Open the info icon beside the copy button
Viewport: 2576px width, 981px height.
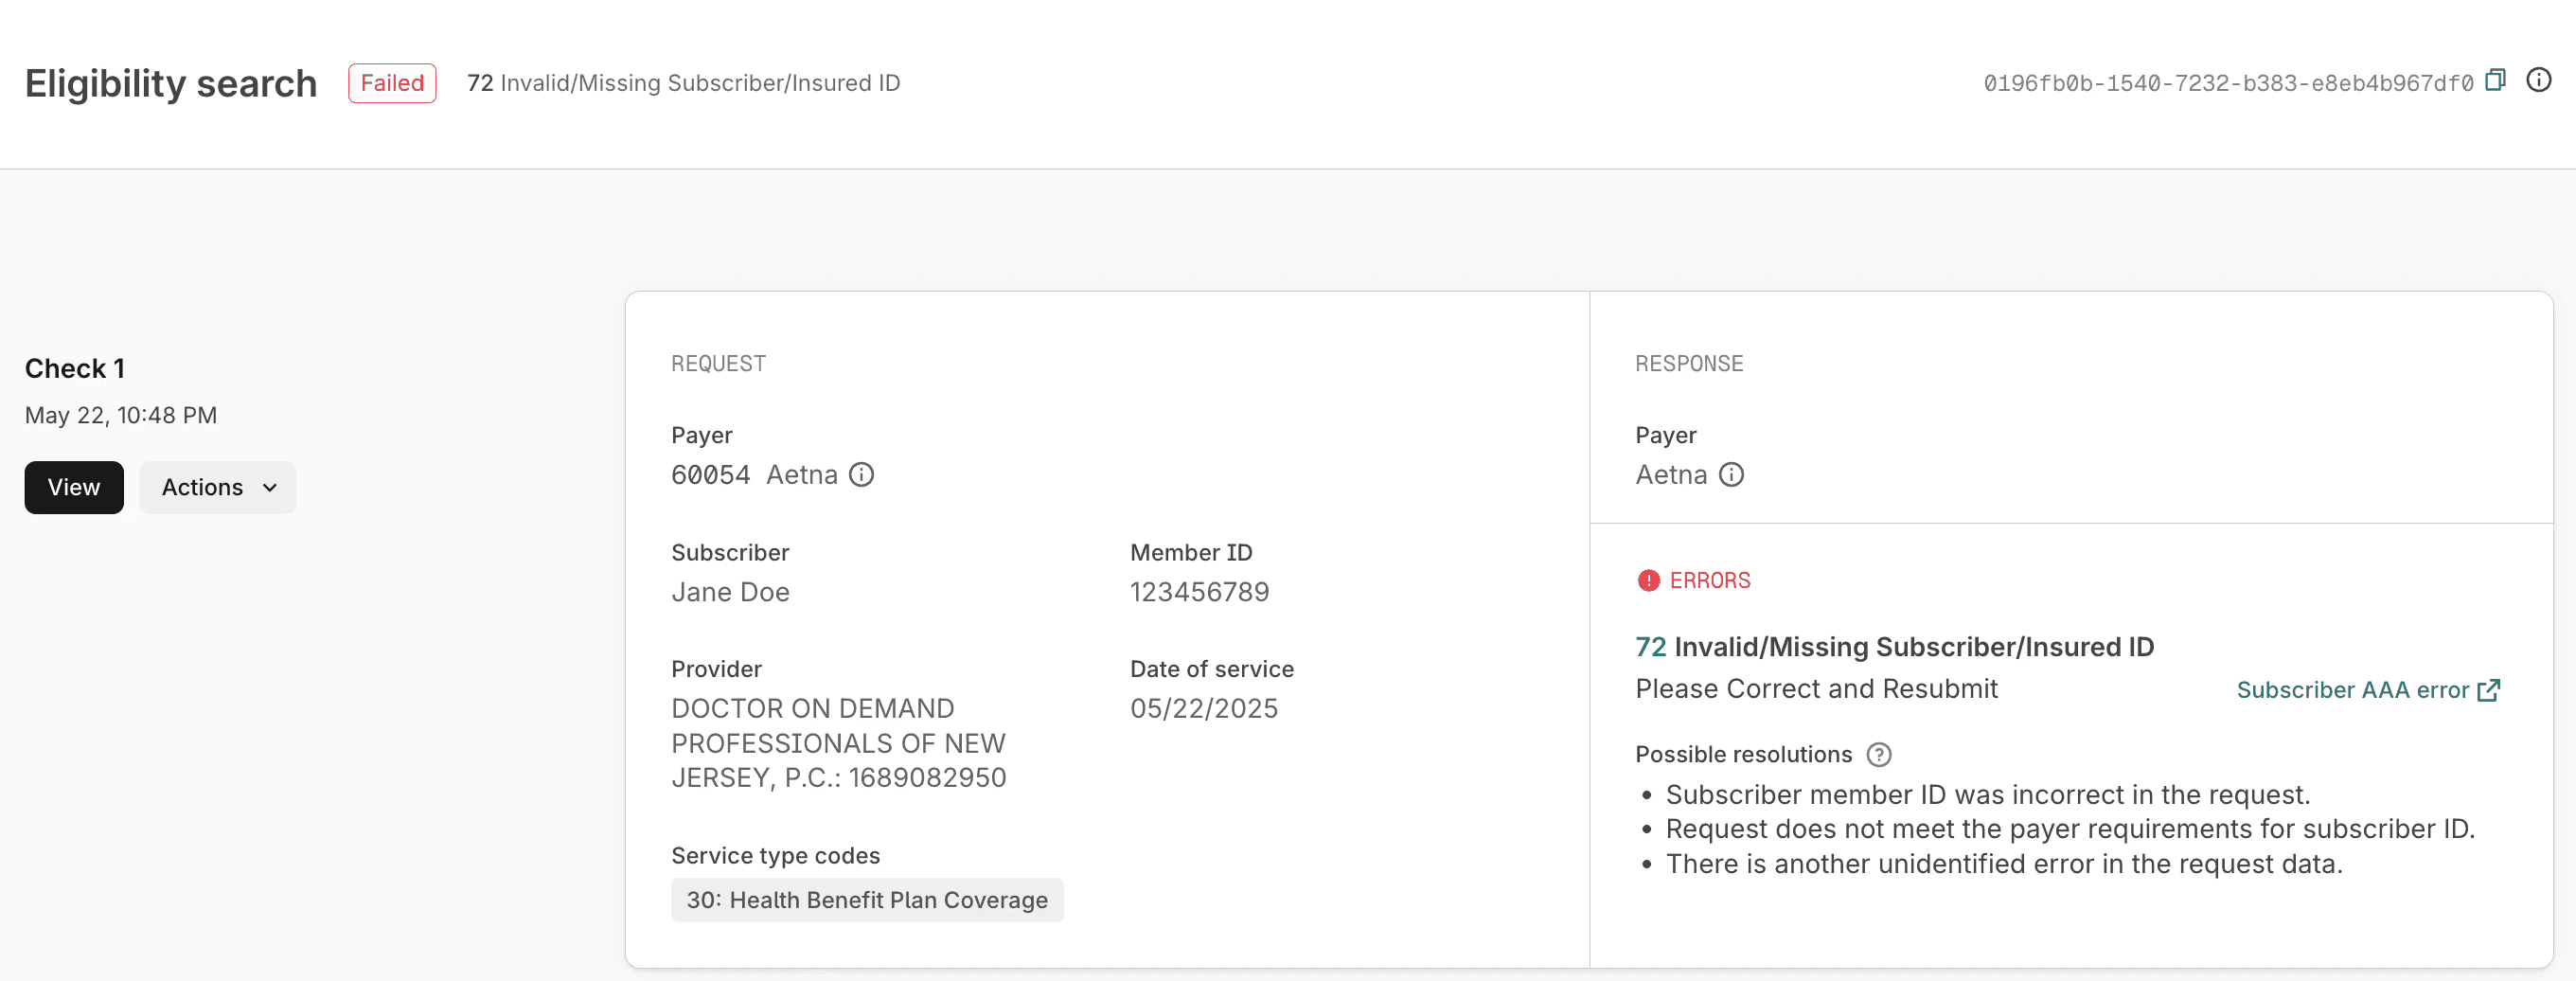coord(2538,80)
